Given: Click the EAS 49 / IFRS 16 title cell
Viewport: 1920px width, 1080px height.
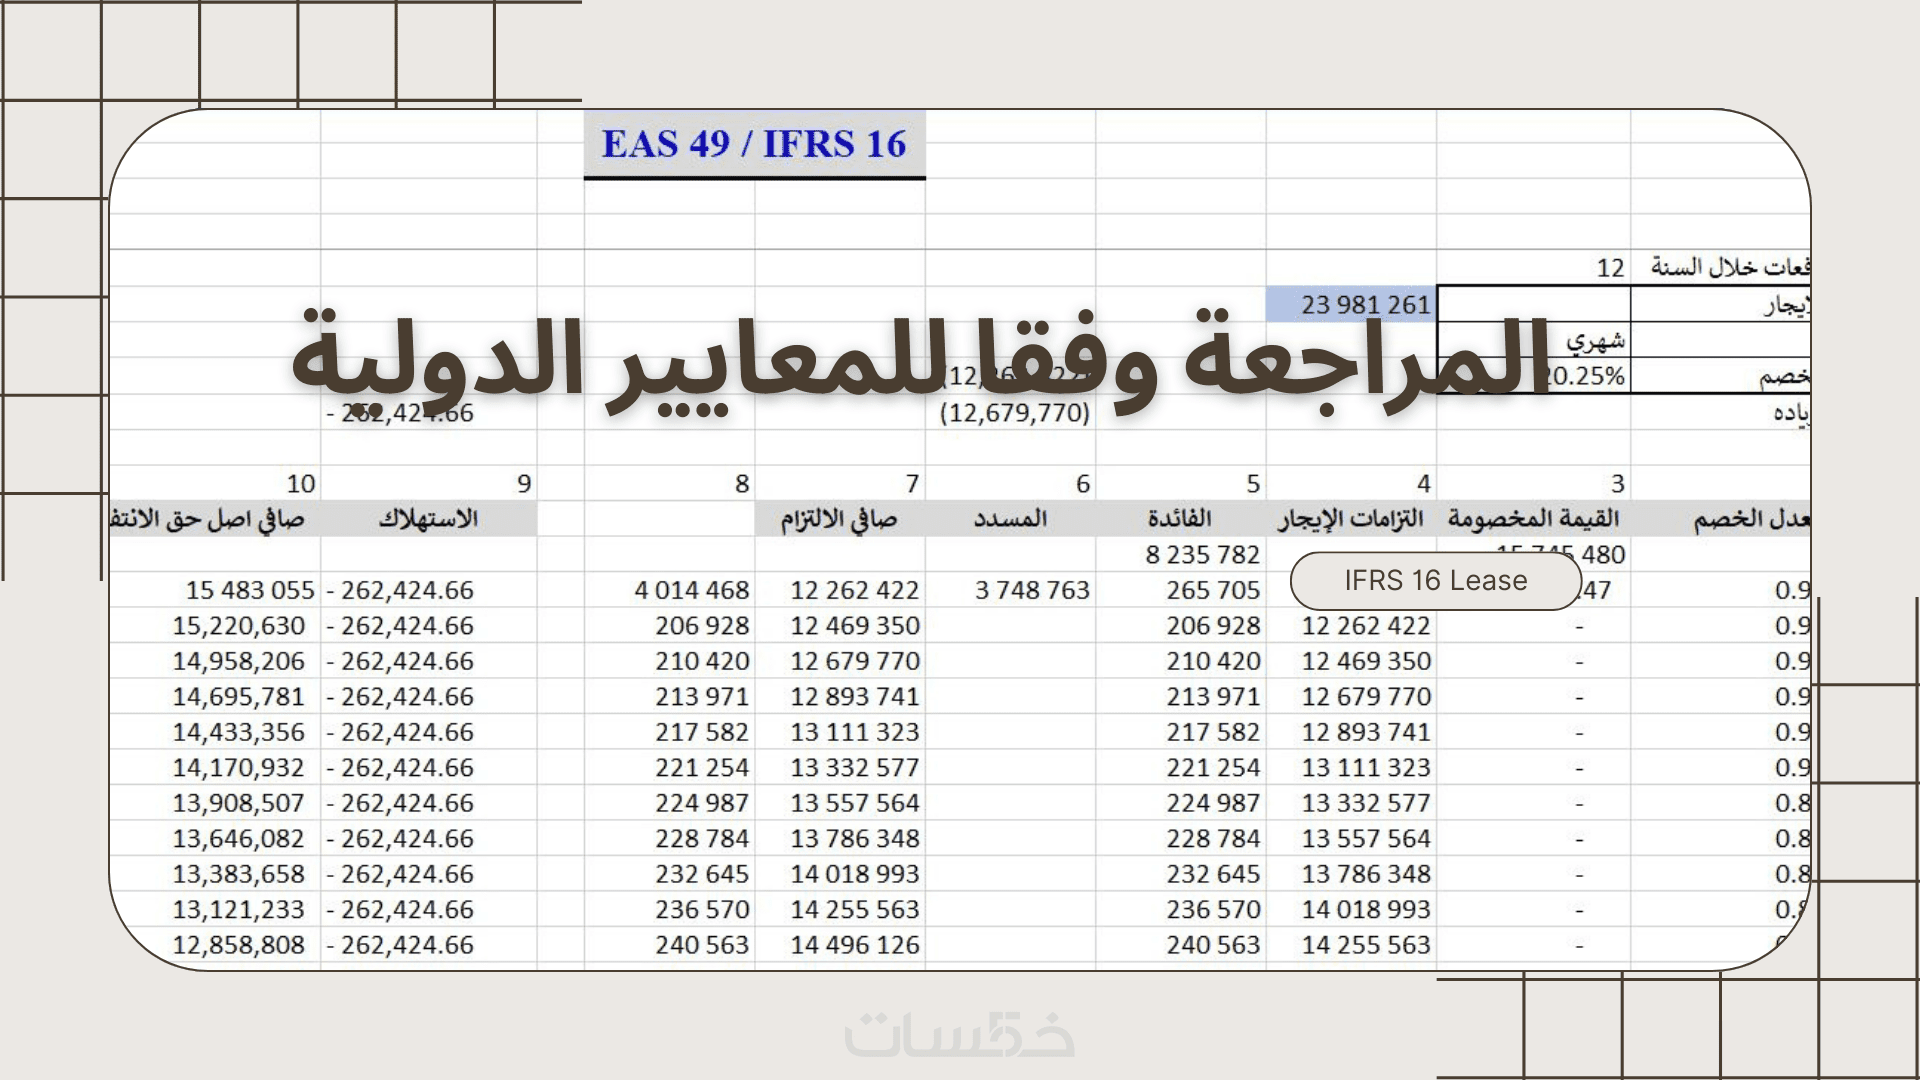Looking at the screenshot, I should click(x=754, y=144).
